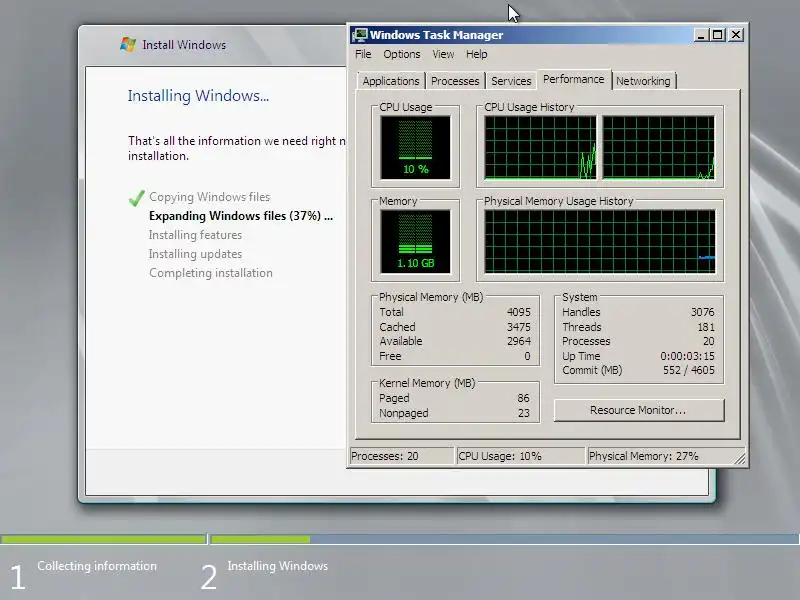Click the Nonpaged value 23
Image resolution: width=800 pixels, height=600 pixels.
point(524,413)
